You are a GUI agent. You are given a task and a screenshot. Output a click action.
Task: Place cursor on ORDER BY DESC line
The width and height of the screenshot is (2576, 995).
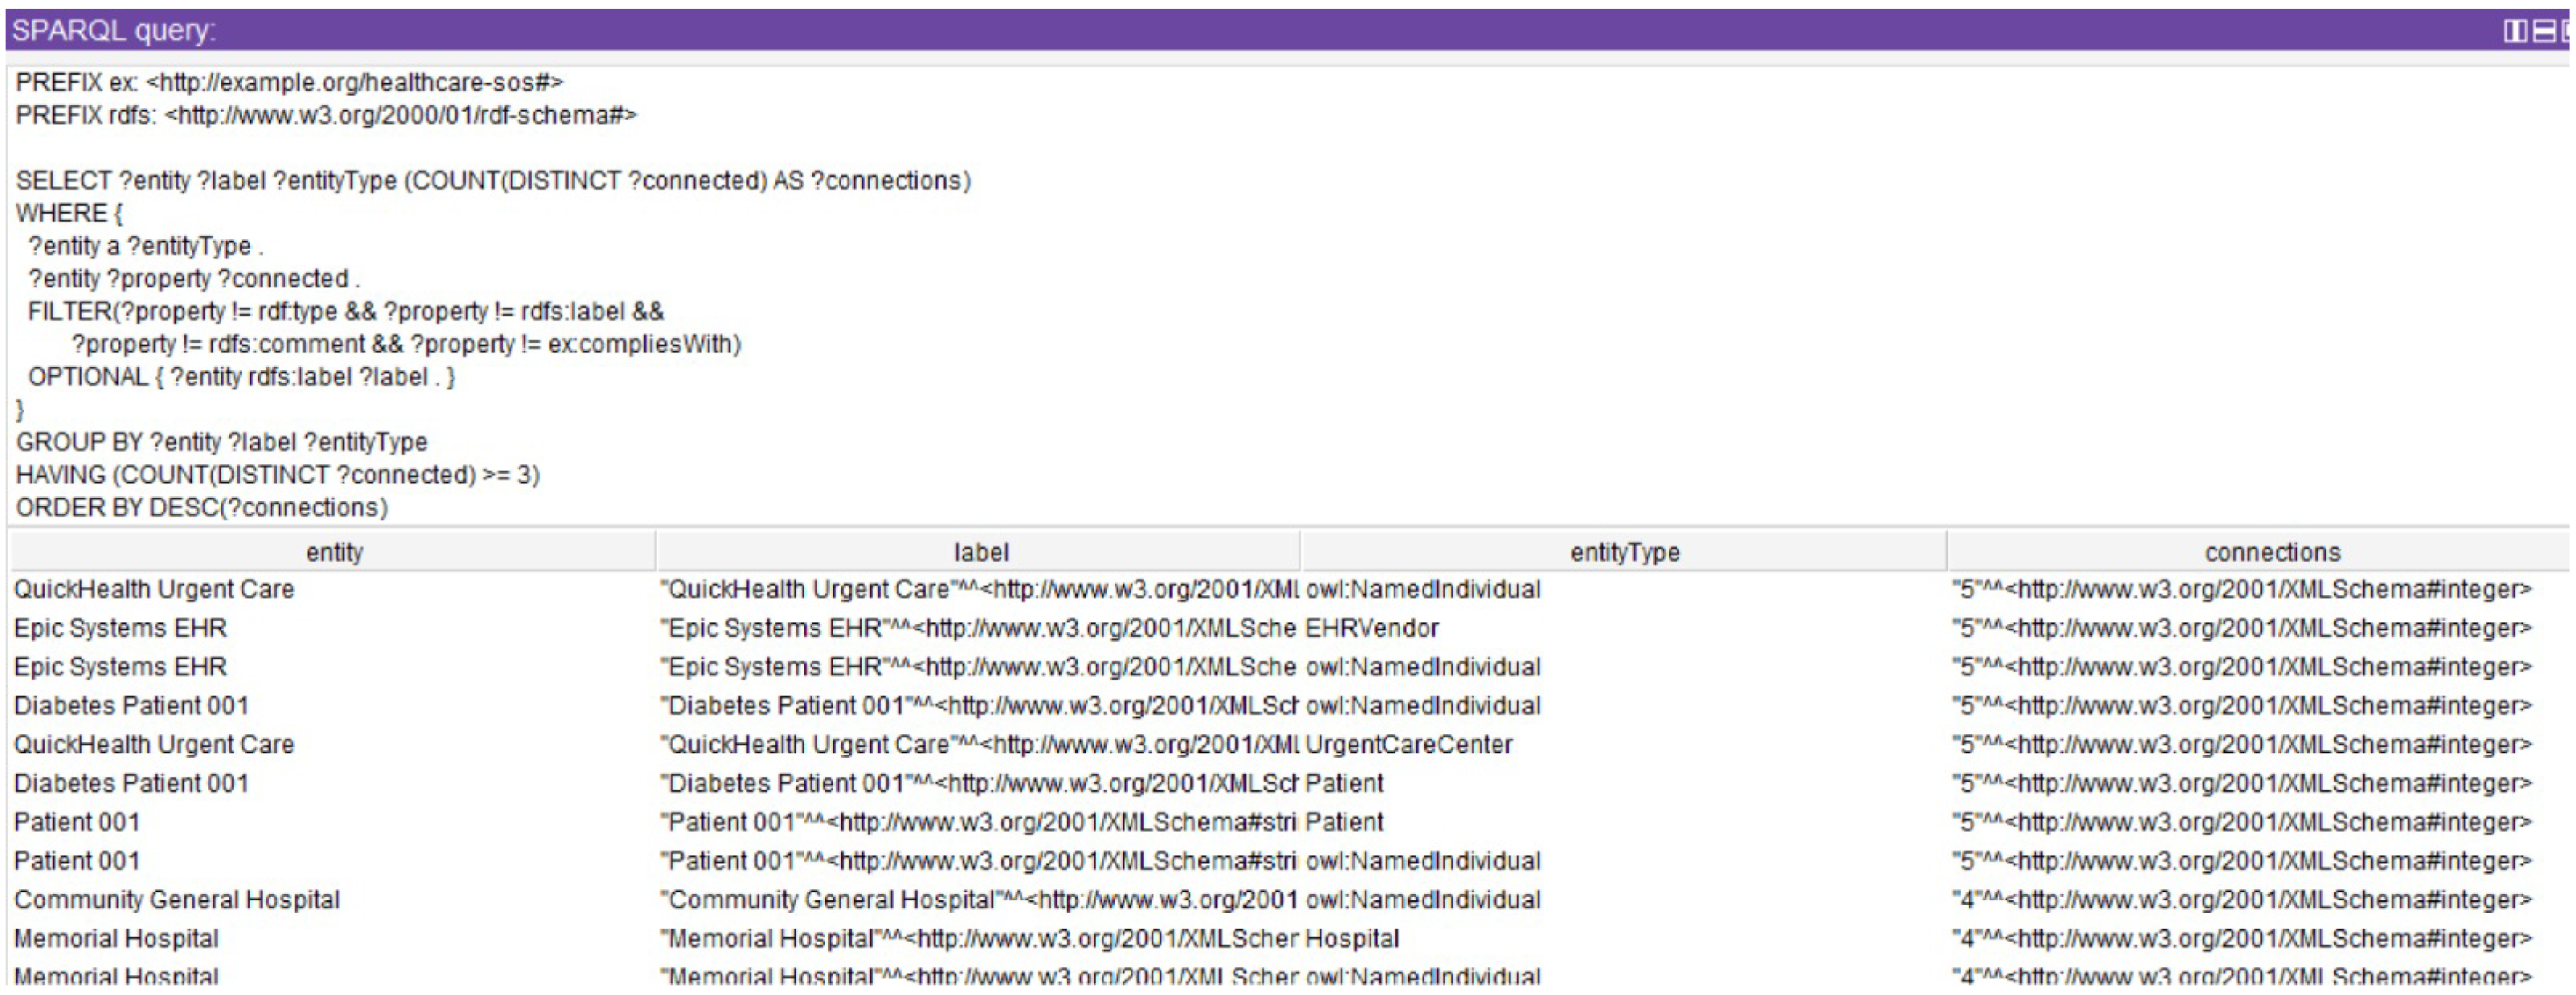point(201,508)
